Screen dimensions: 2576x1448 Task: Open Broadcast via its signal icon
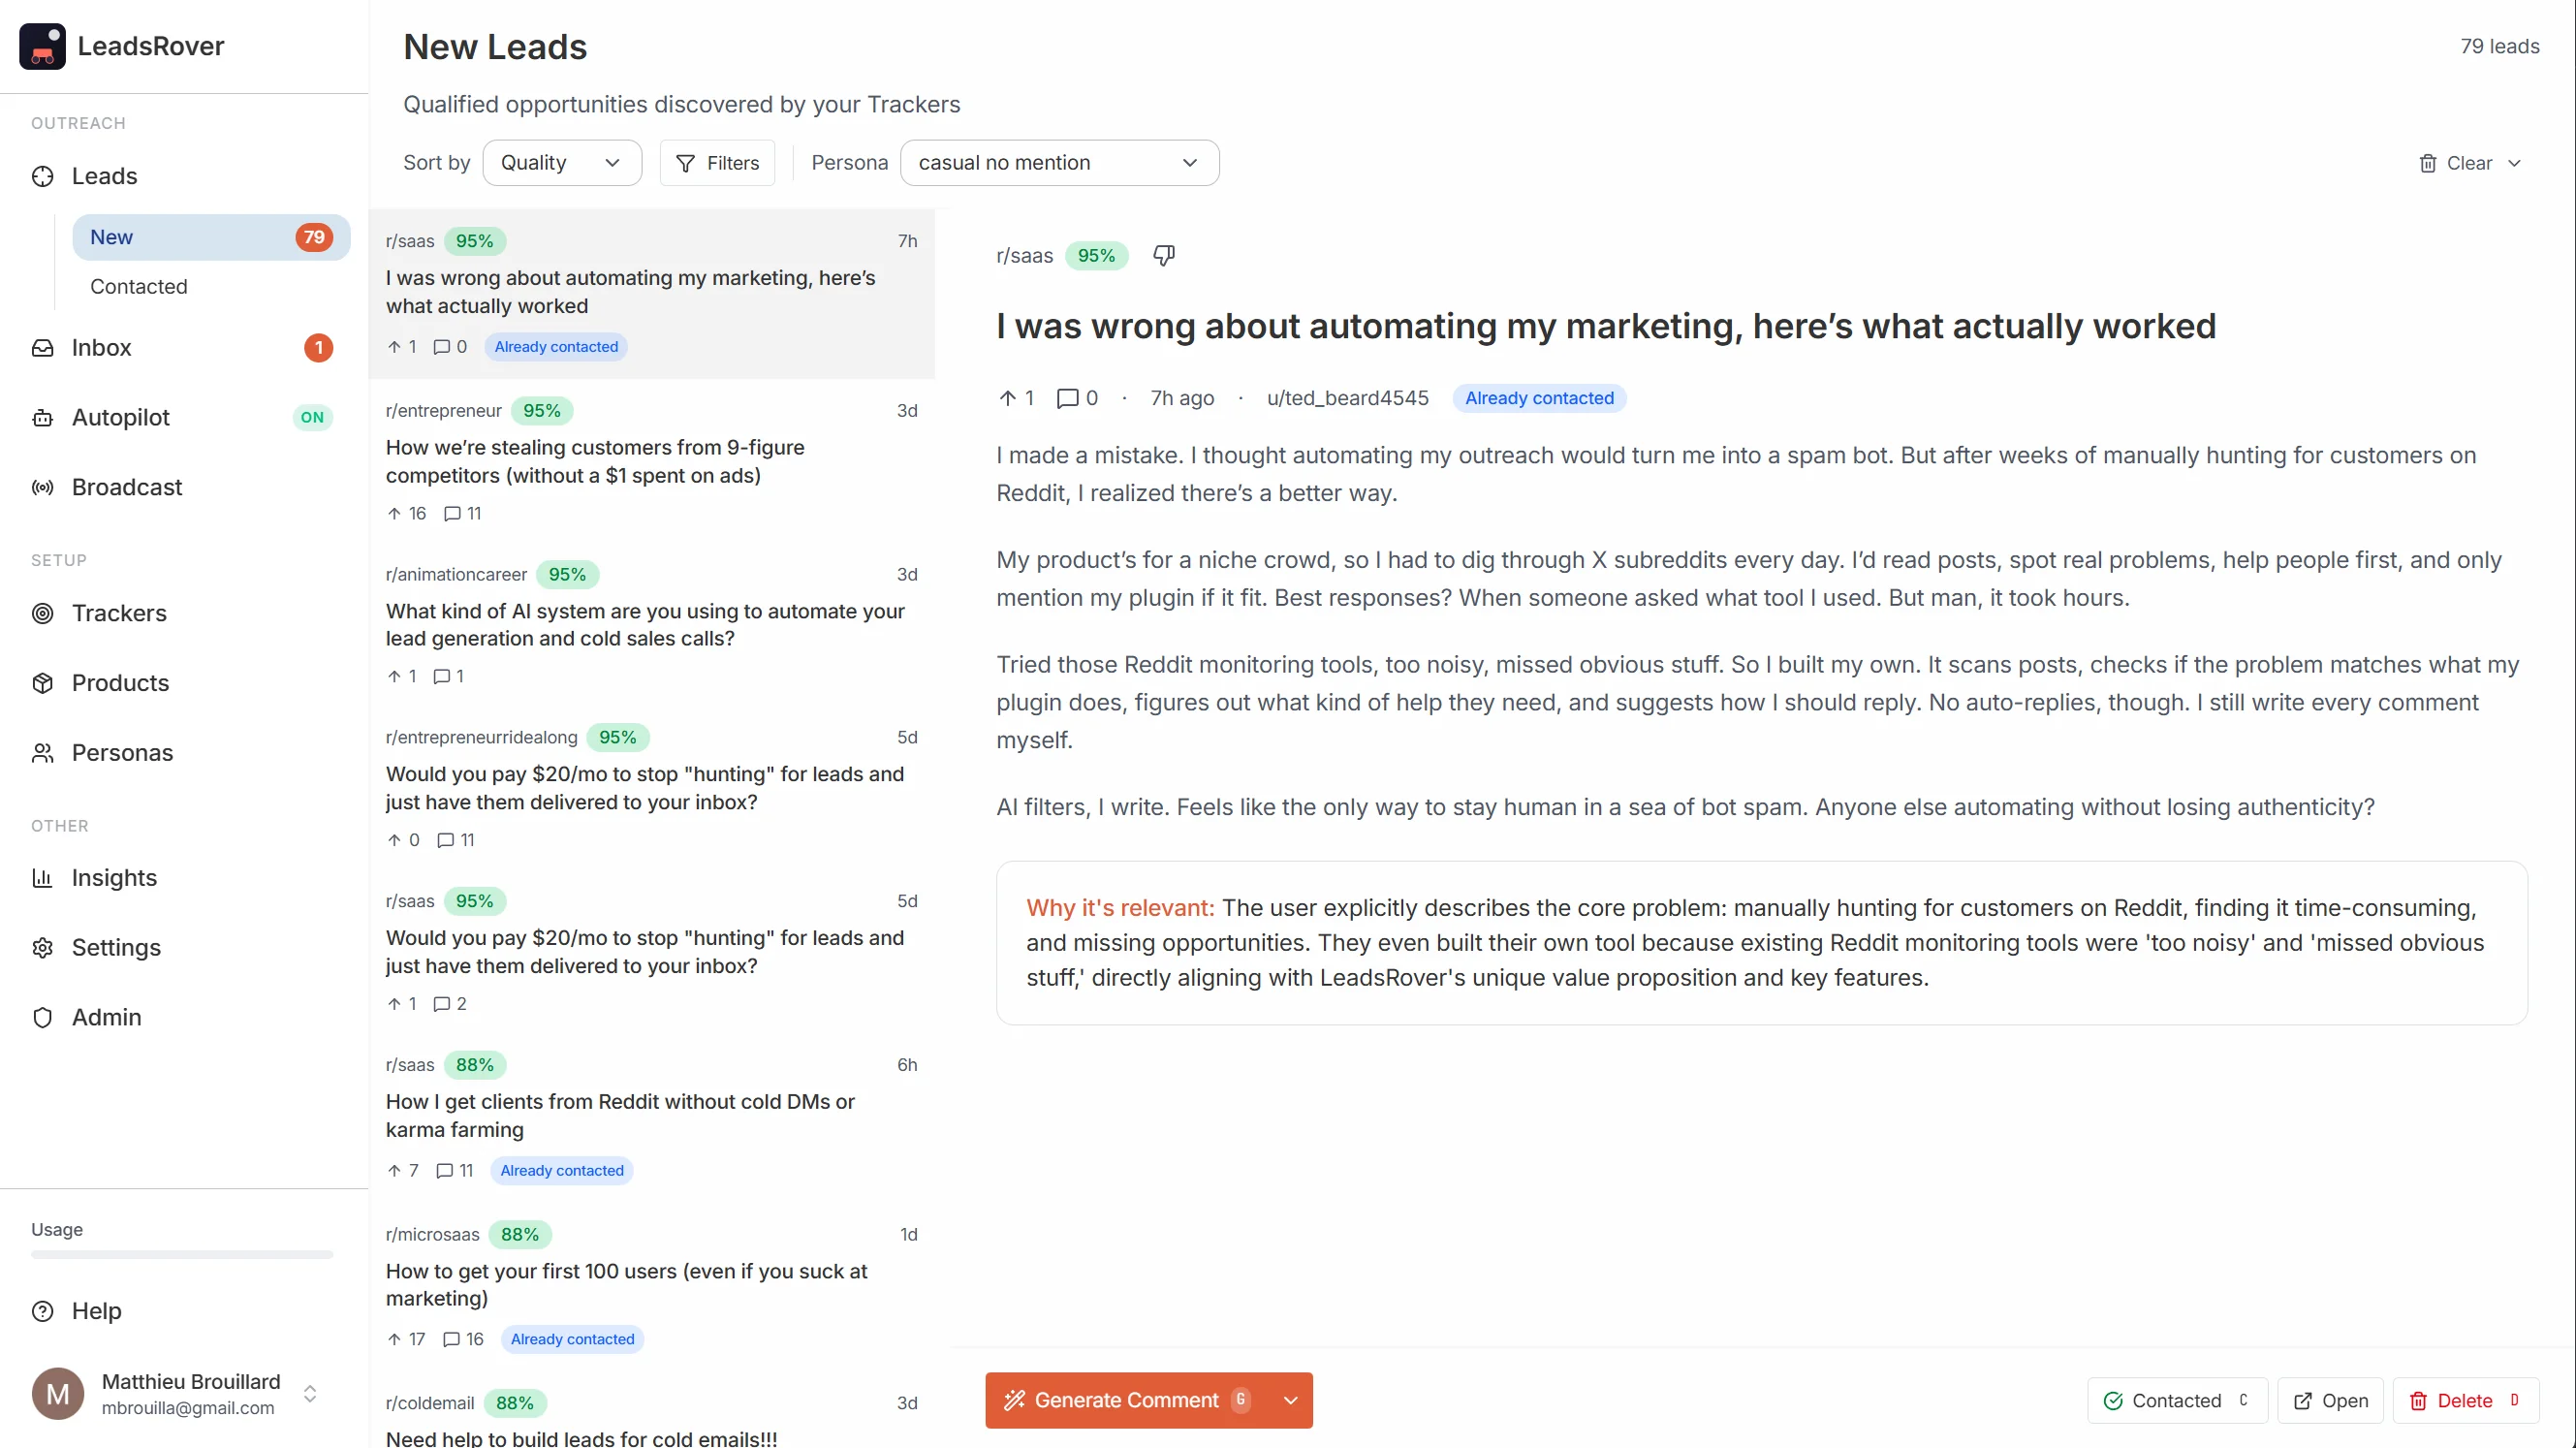(x=43, y=487)
